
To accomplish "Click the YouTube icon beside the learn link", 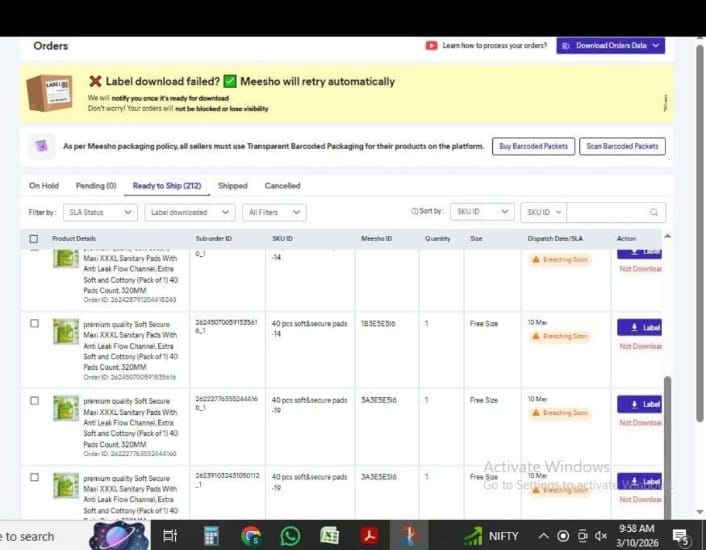I will pyautogui.click(x=431, y=46).
